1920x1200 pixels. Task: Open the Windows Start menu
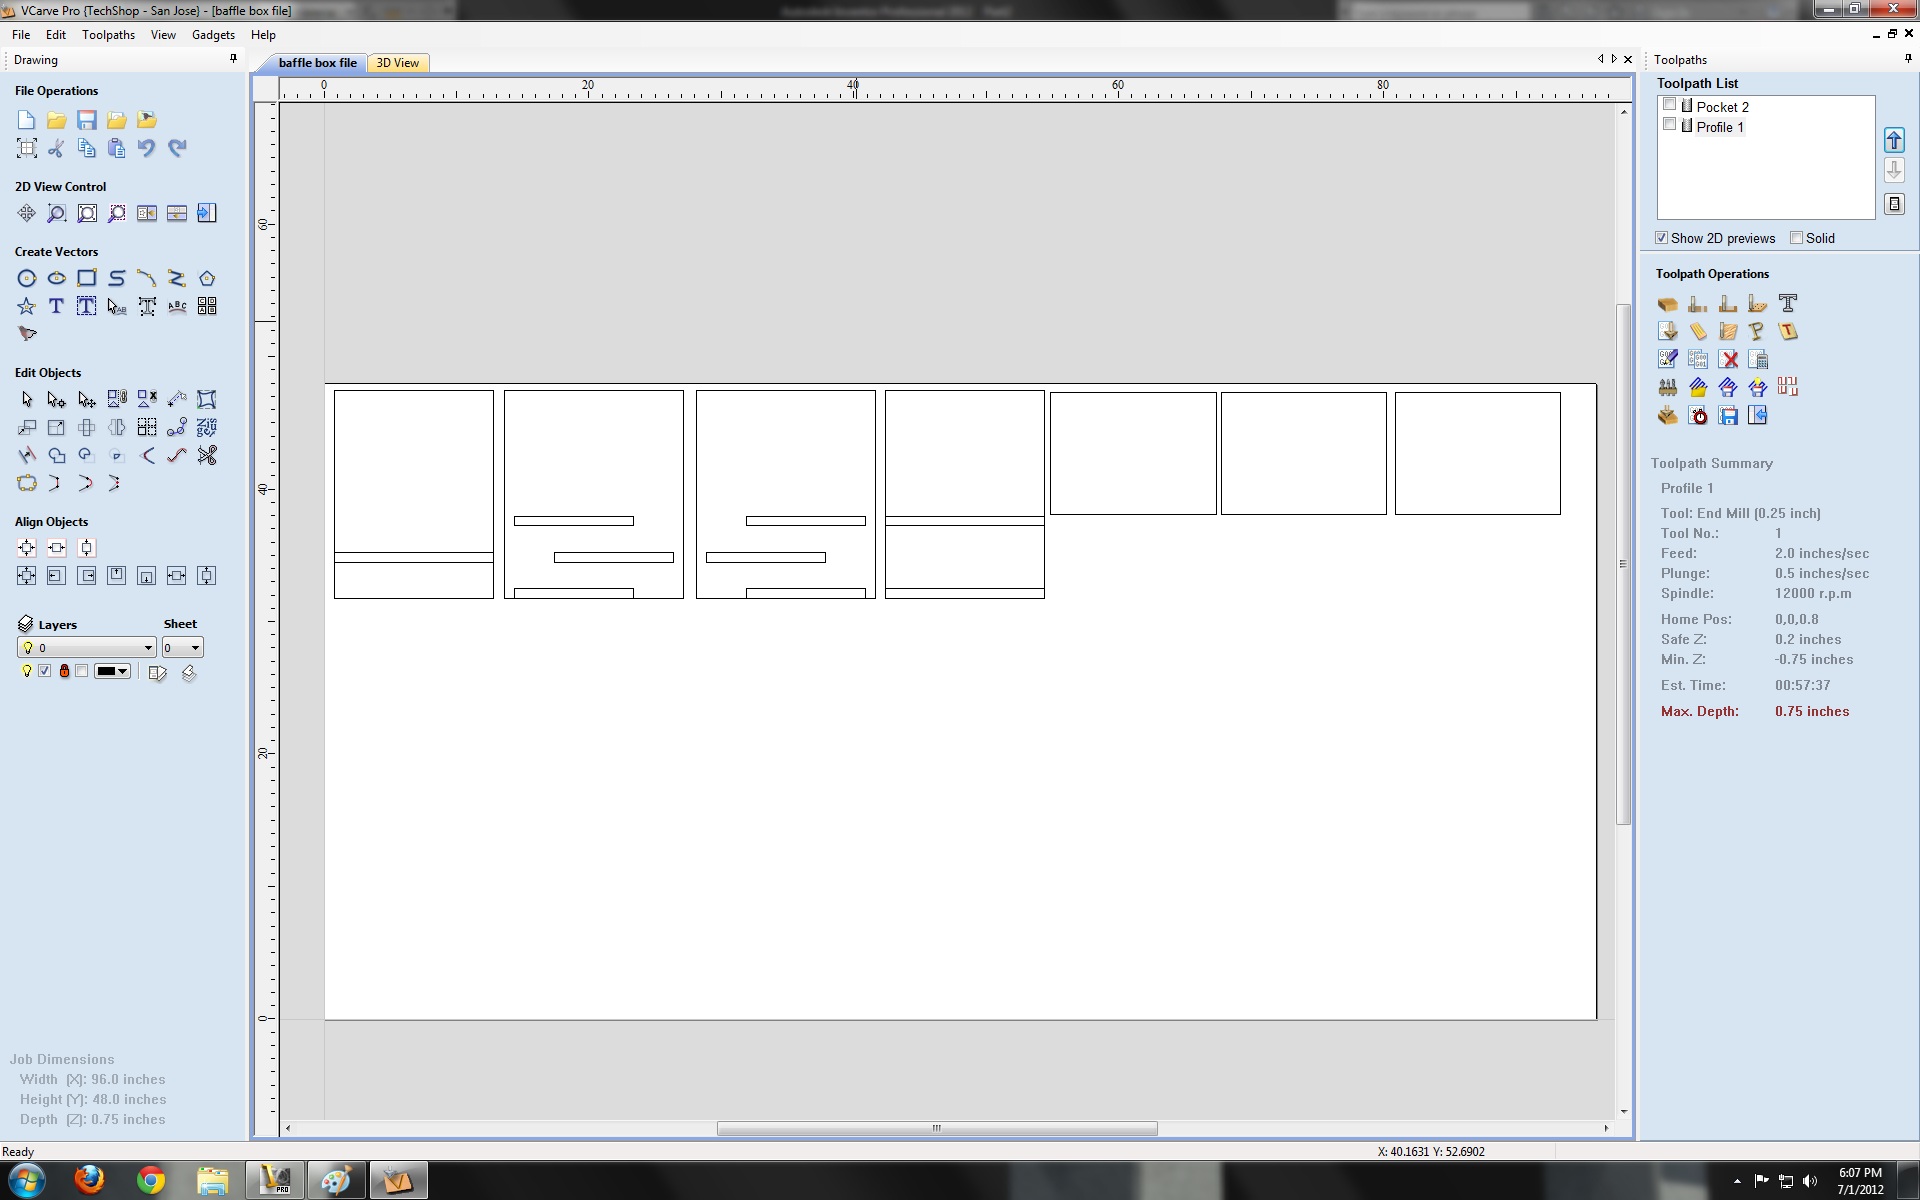27,1181
